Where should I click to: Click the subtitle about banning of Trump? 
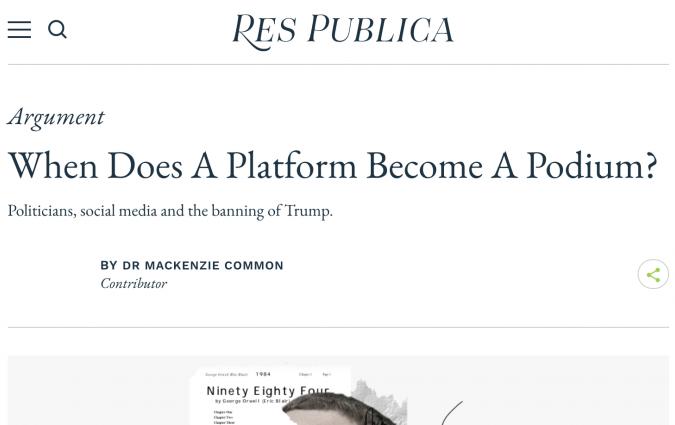[x=170, y=210]
